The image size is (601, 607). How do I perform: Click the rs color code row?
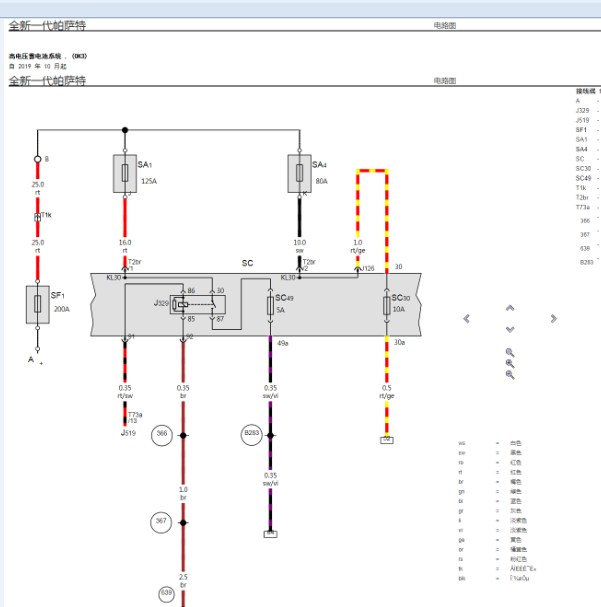tap(492, 559)
